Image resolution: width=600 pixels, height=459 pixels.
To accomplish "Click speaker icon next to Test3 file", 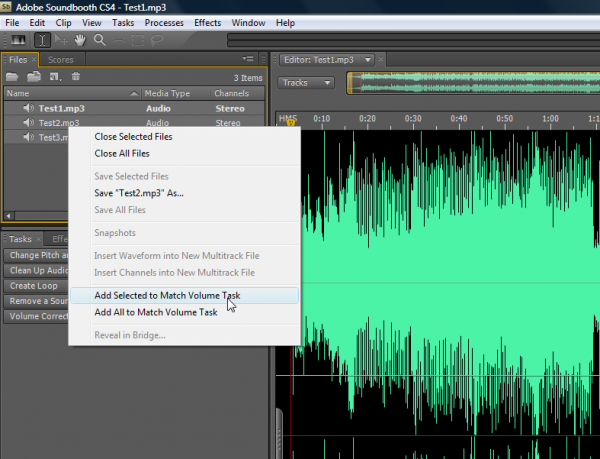I will point(28,137).
